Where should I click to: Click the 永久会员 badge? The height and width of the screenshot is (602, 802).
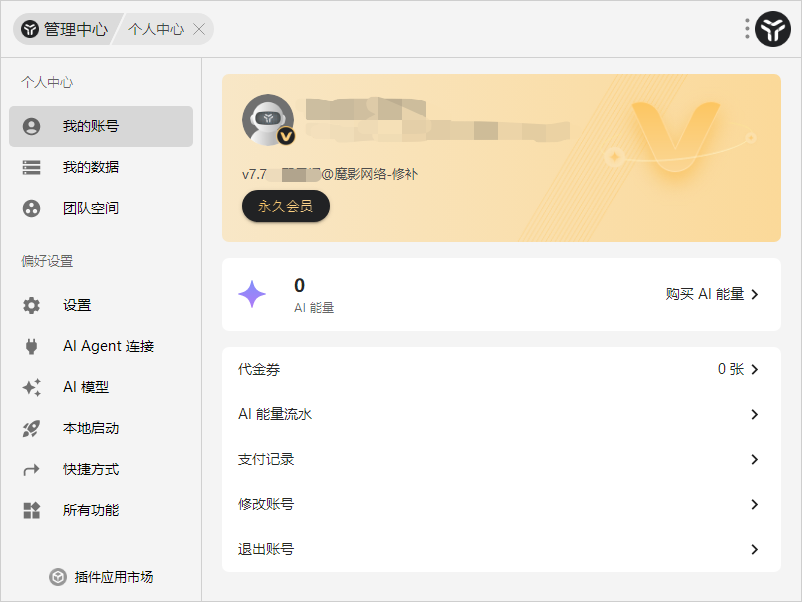pyautogui.click(x=286, y=206)
